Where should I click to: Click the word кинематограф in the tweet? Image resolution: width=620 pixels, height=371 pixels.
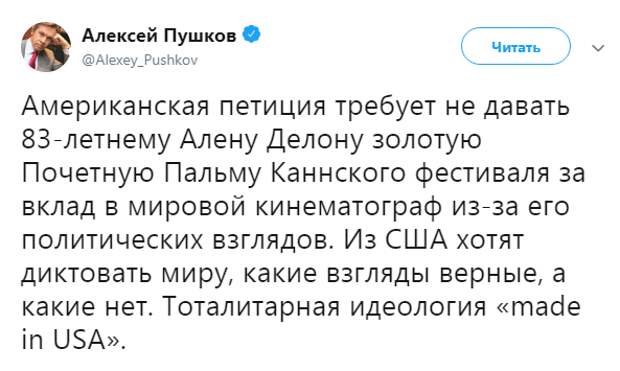pos(349,206)
